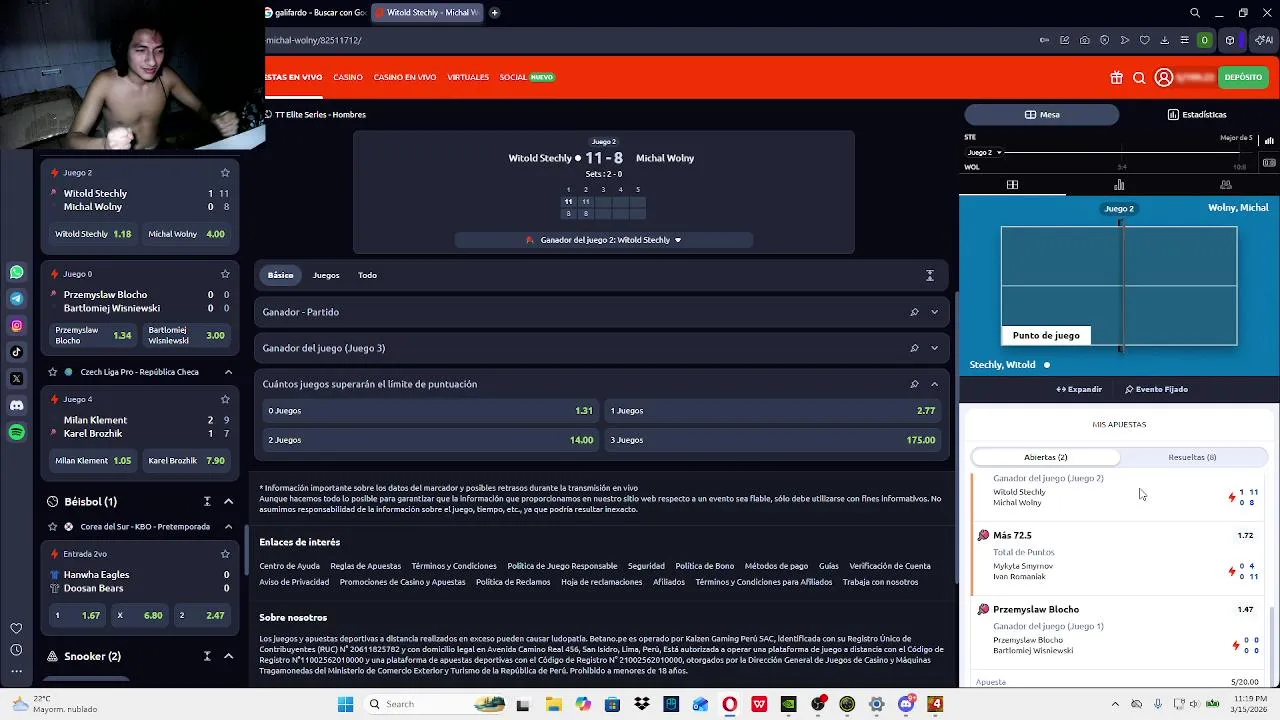Click the Betano site search icon
This screenshot has width=1280, height=720.
tap(1139, 77)
